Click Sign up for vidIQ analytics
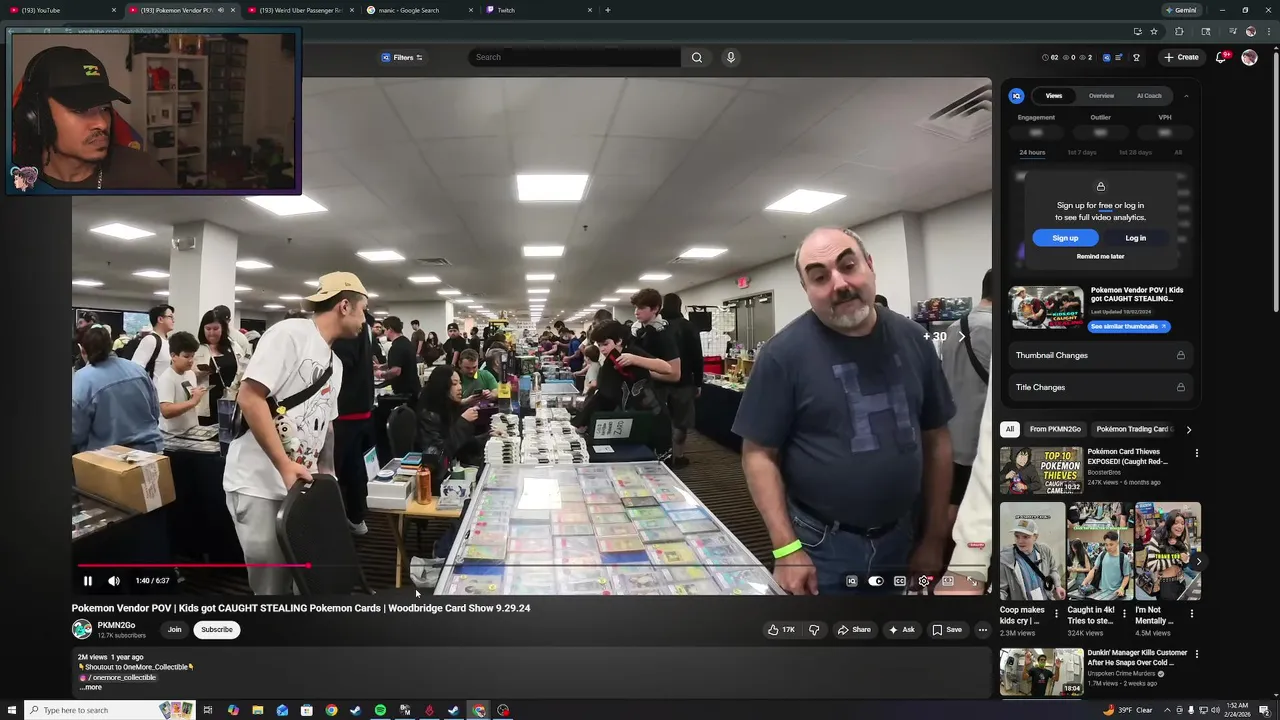Viewport: 1280px width, 720px height. [1065, 238]
